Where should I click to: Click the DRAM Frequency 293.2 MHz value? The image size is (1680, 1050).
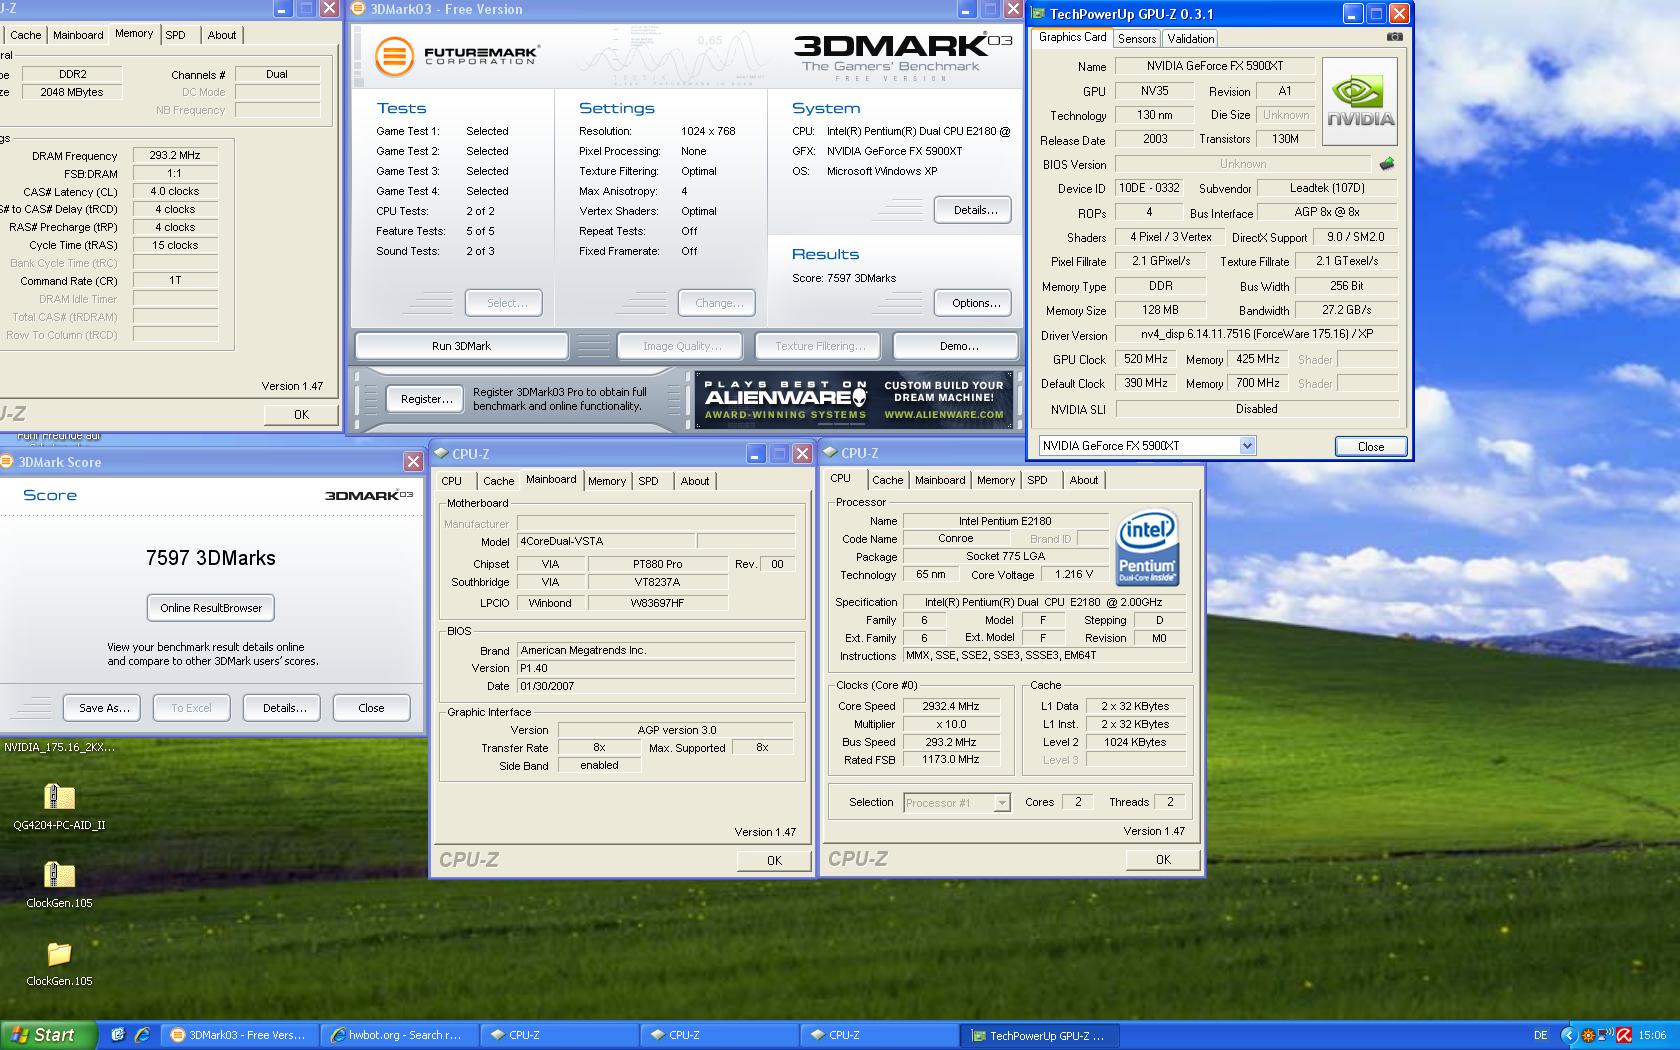coord(175,156)
